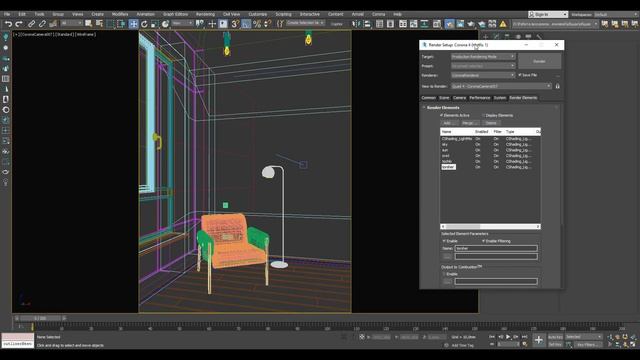Click the Name column header in the elements list
This screenshot has width=640, height=360.
click(457, 132)
